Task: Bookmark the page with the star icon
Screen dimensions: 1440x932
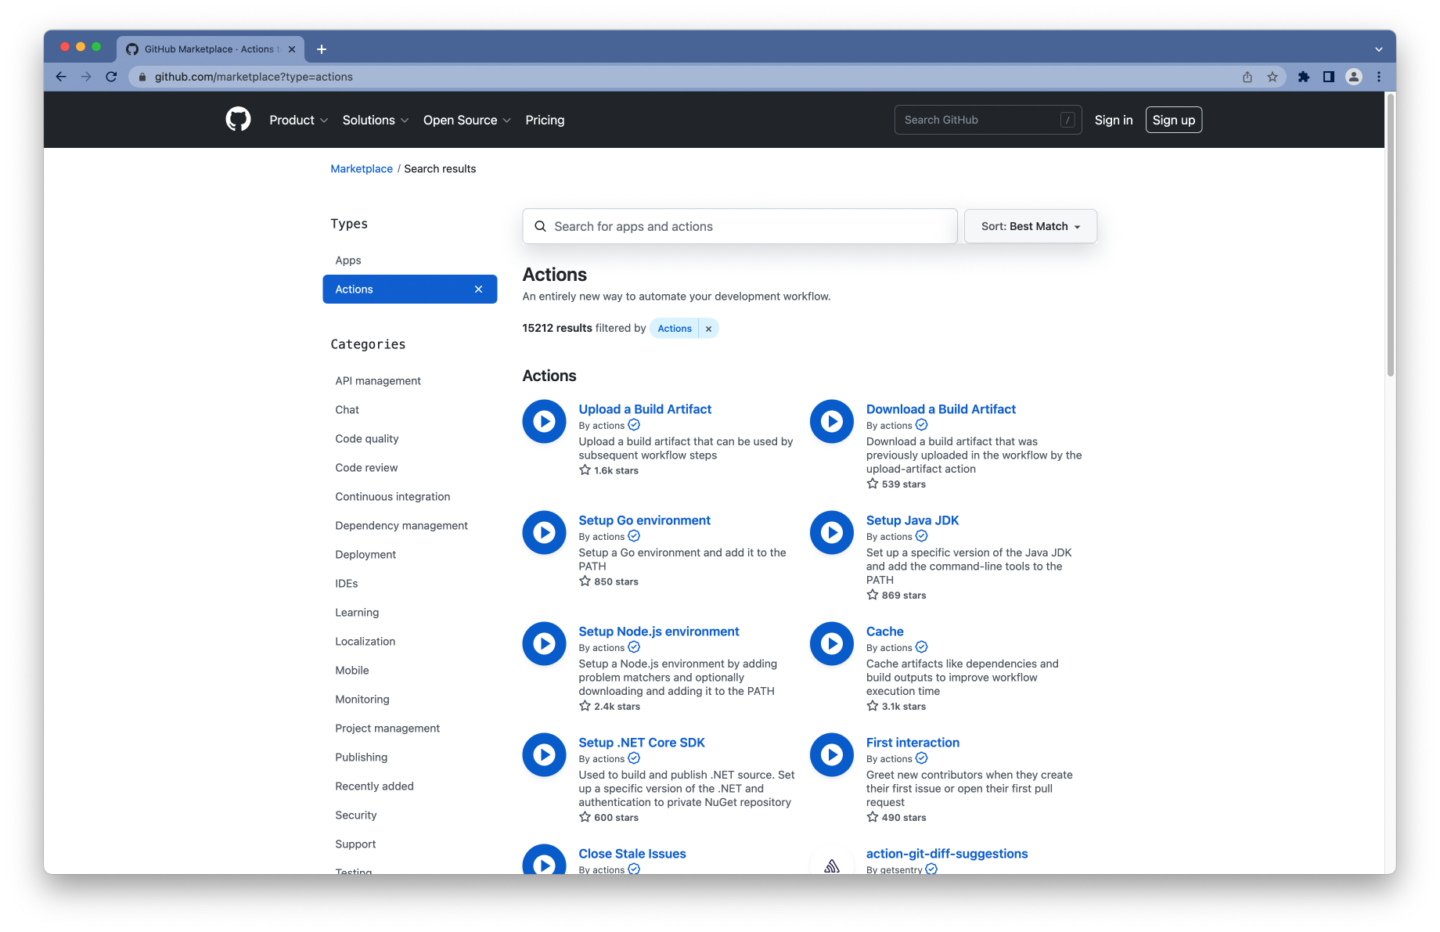Action: (1272, 77)
